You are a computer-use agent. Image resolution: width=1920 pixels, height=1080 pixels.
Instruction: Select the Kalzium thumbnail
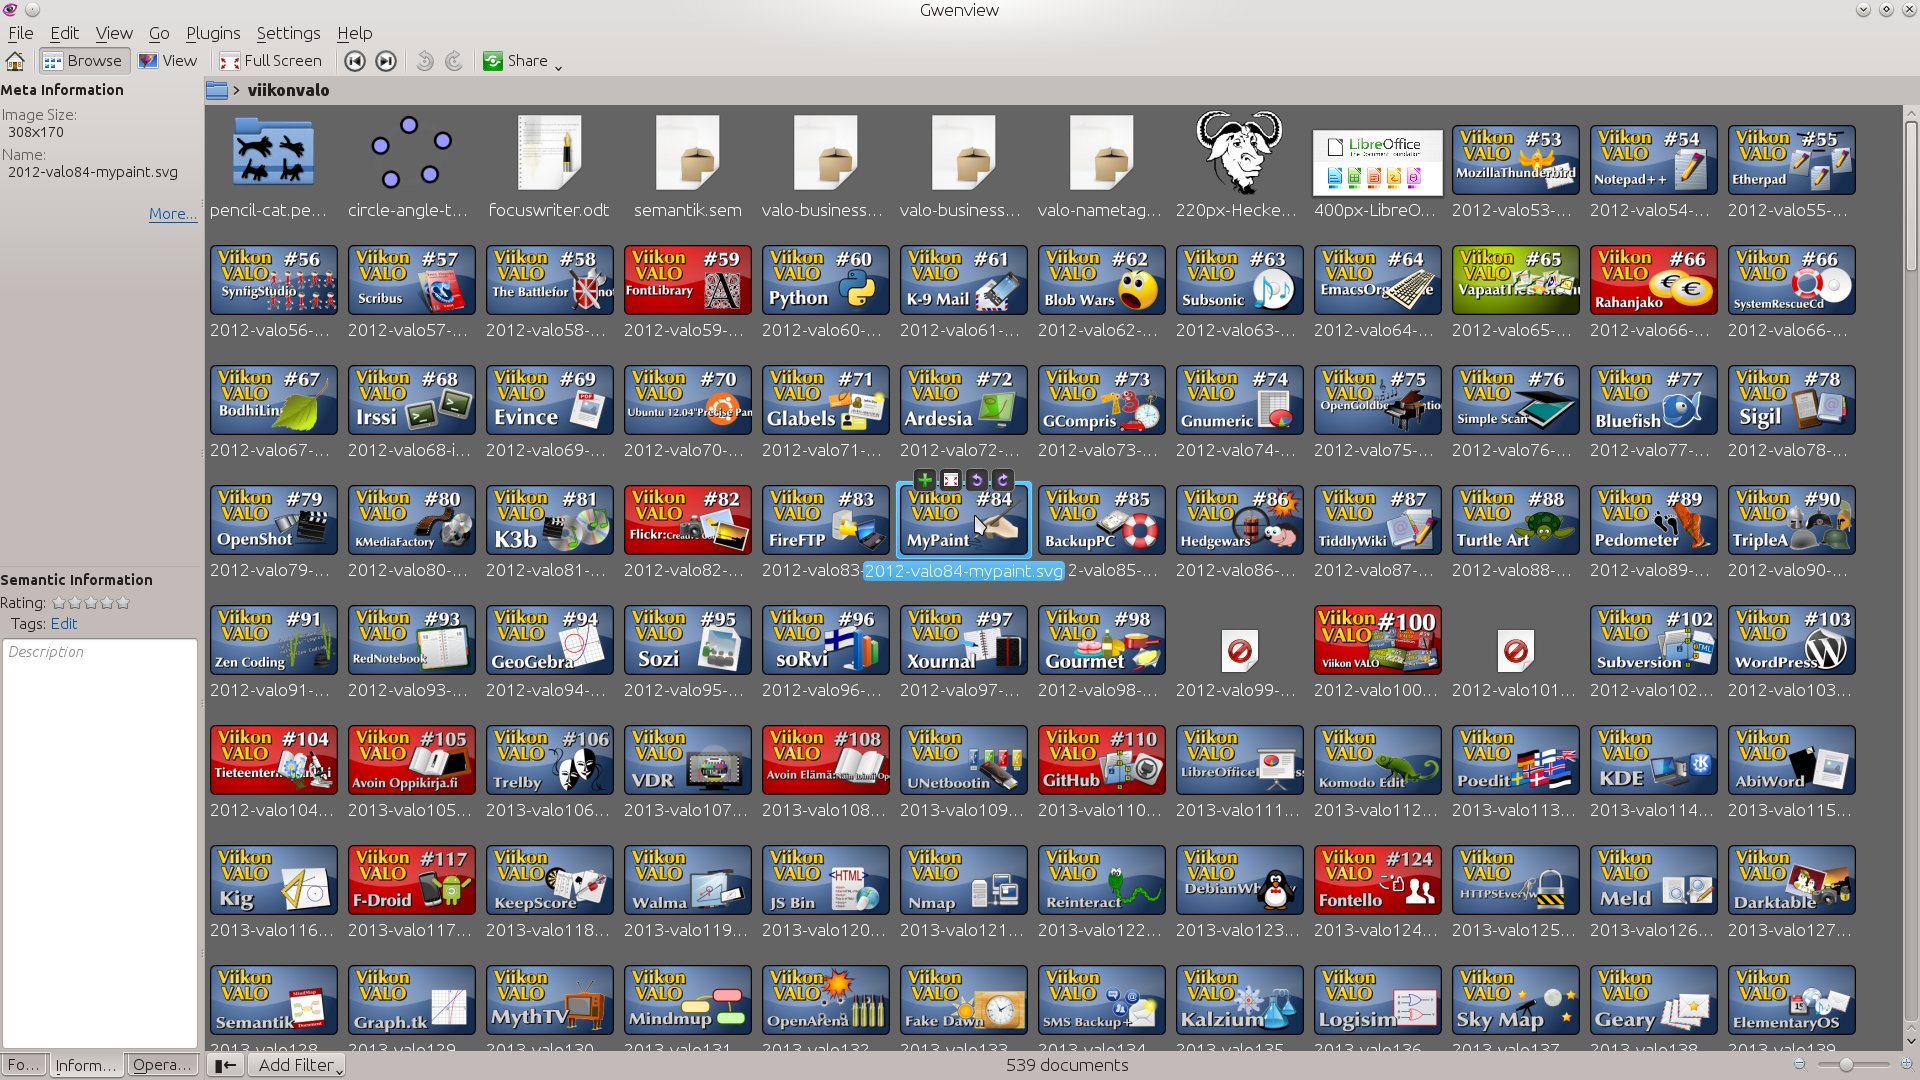pos(1240,1000)
